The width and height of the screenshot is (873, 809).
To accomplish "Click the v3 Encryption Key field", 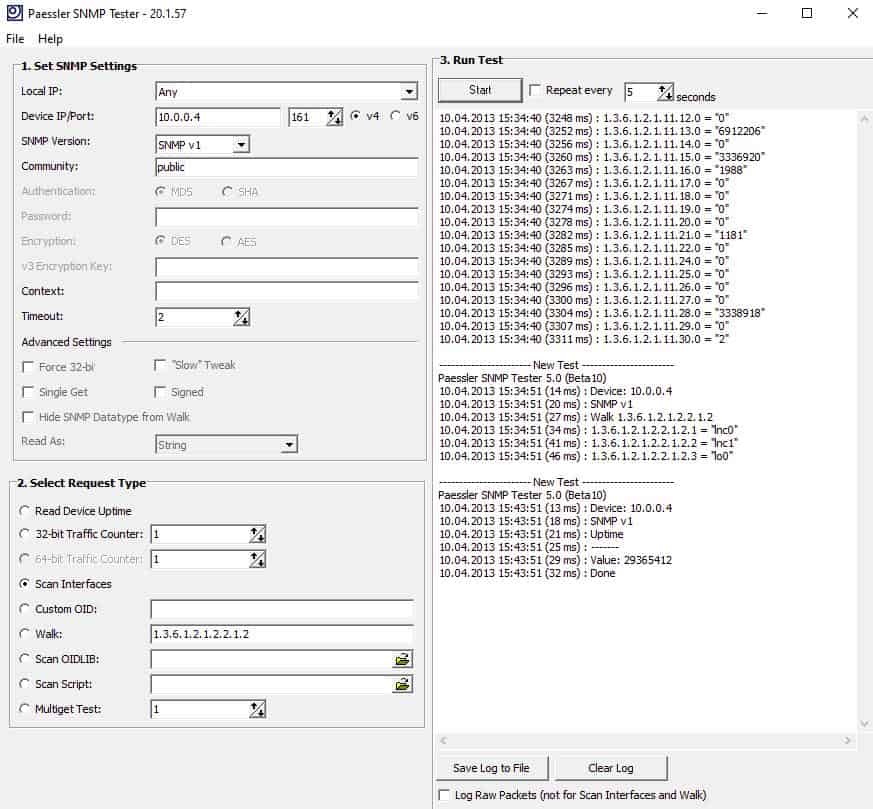I will point(287,267).
